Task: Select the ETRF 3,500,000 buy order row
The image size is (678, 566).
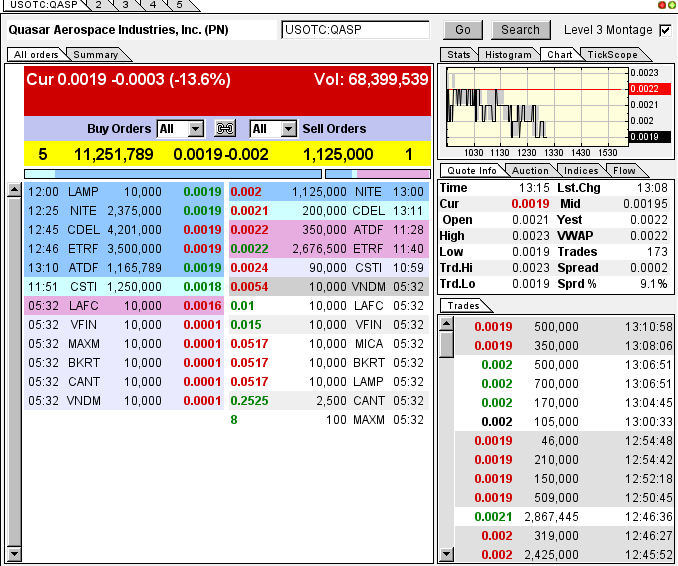Action: [124, 249]
